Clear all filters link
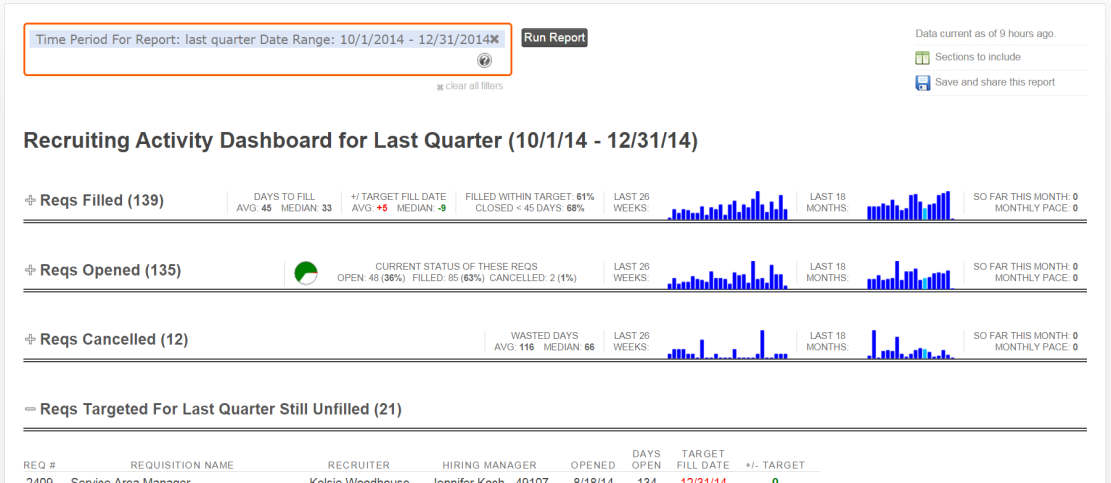The image size is (1111, 483). (x=470, y=86)
